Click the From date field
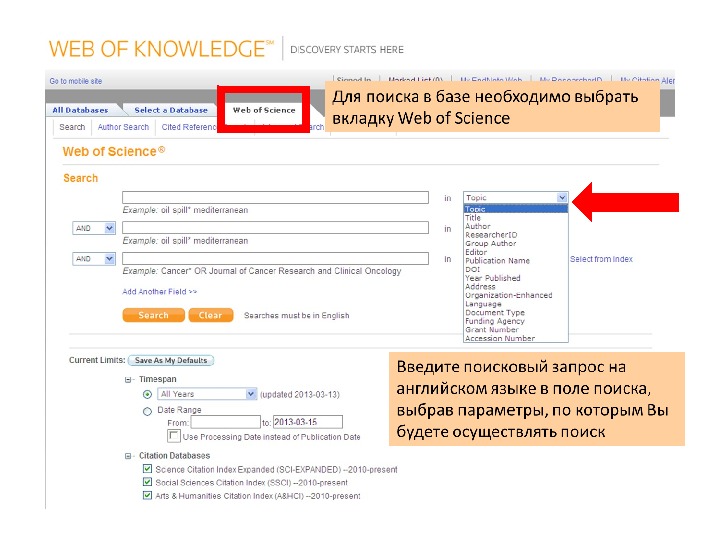Image resolution: width=720 pixels, height=540 pixels. pos(225,422)
